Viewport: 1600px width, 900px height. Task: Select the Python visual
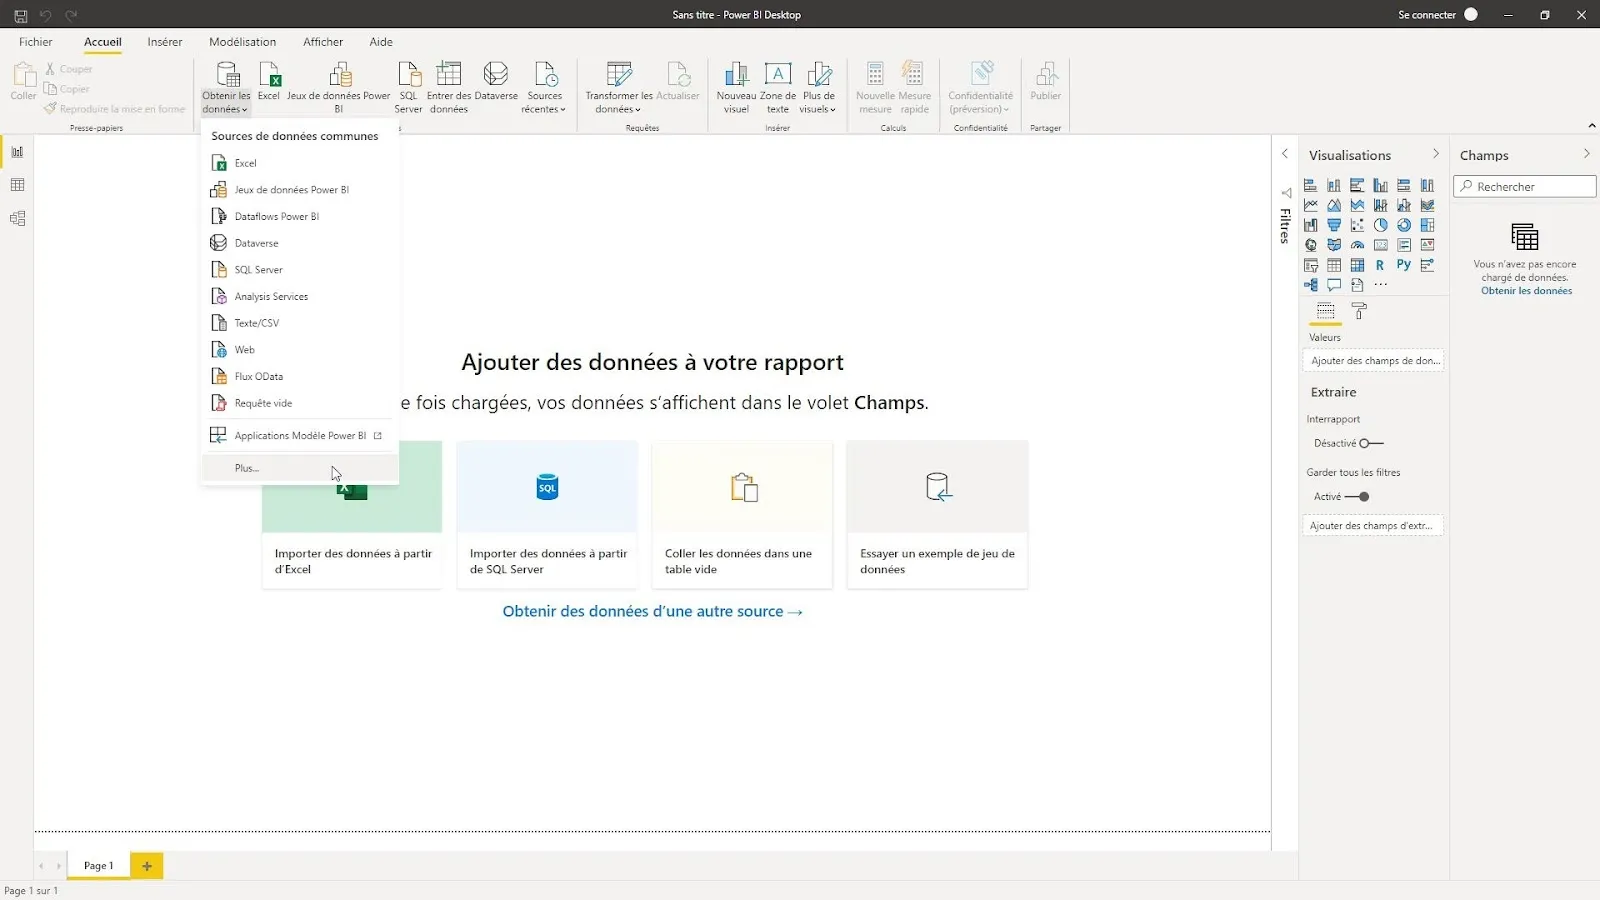point(1404,265)
